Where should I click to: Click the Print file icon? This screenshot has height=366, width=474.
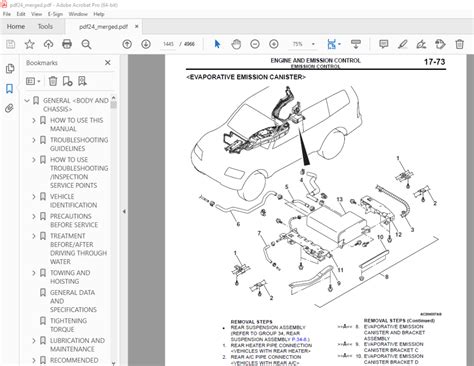pos(67,44)
